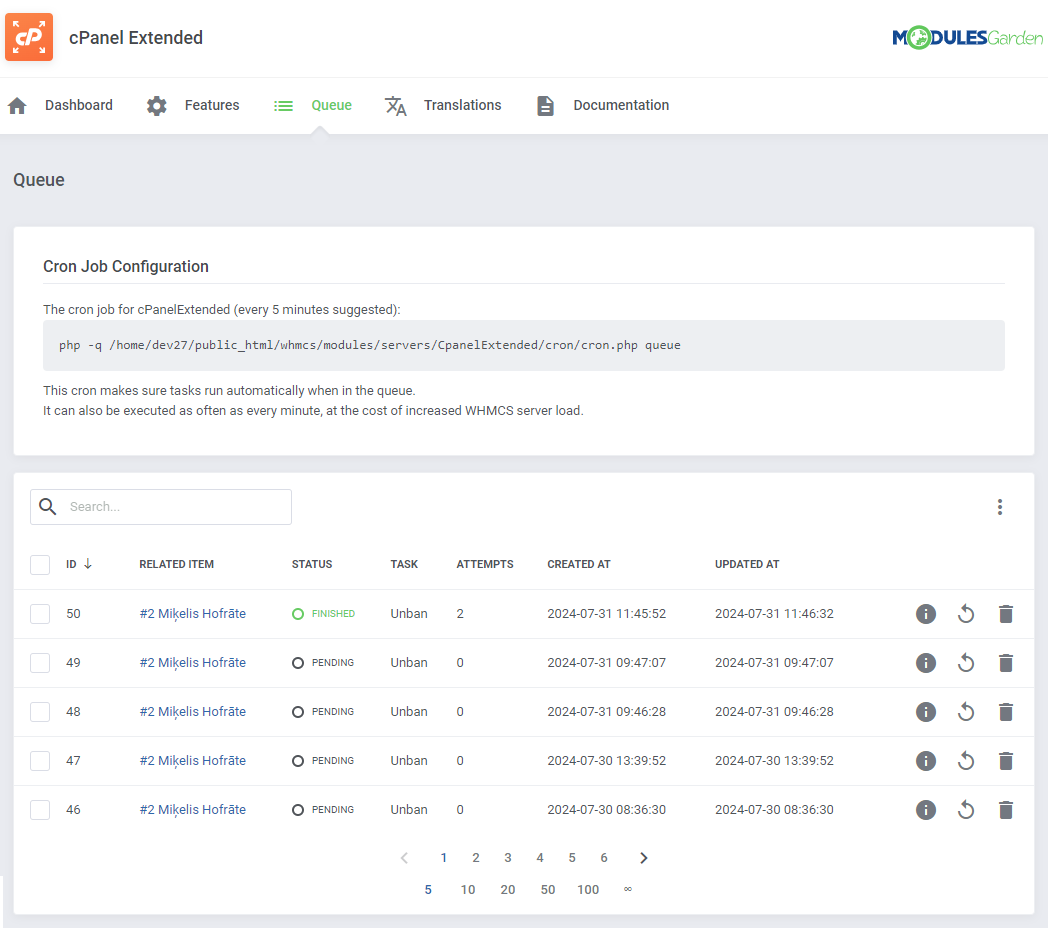Viewport: 1048px width, 928px height.
Task: Go to next page with right chevron
Action: [644, 858]
